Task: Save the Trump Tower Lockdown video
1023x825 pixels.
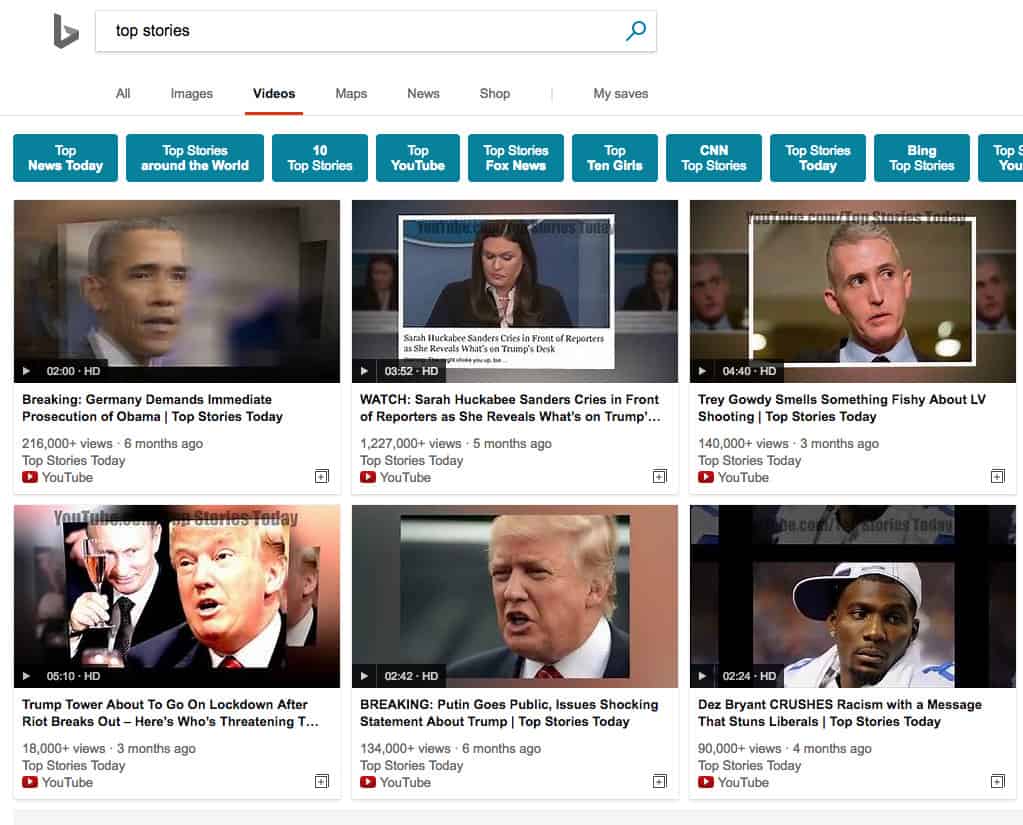Action: [x=322, y=781]
